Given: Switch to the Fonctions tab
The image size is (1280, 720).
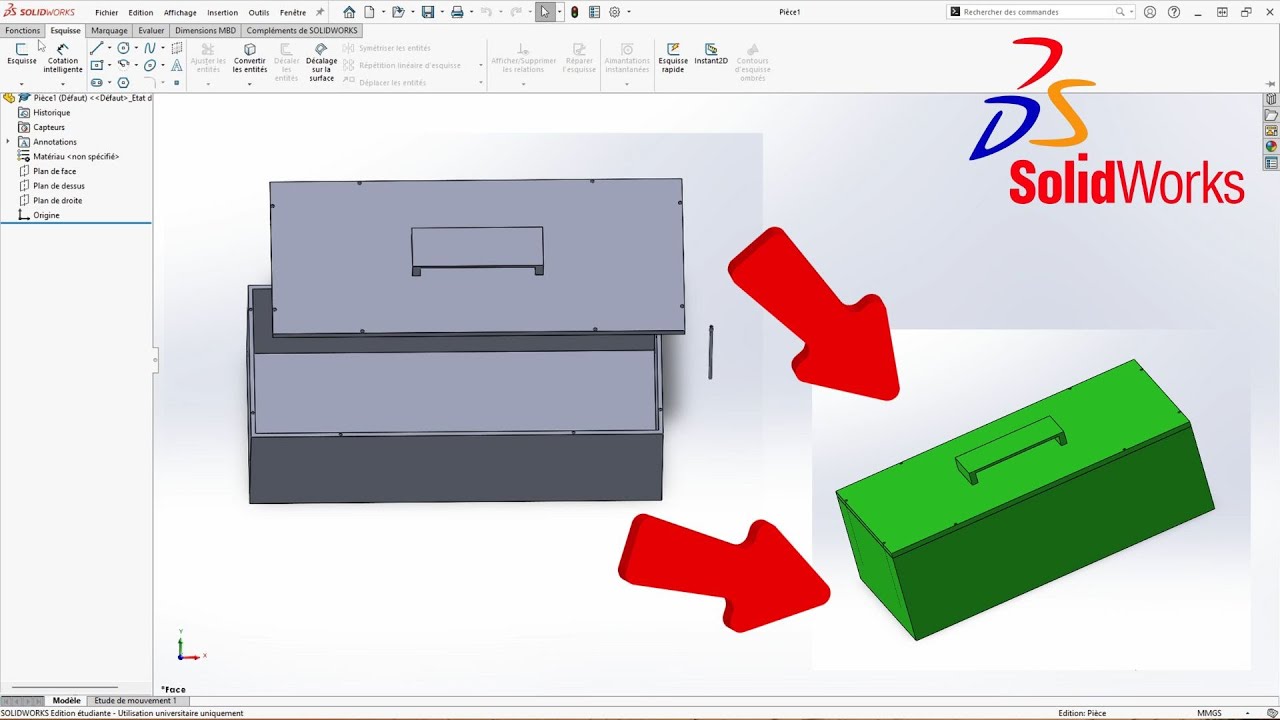Looking at the screenshot, I should (22, 31).
